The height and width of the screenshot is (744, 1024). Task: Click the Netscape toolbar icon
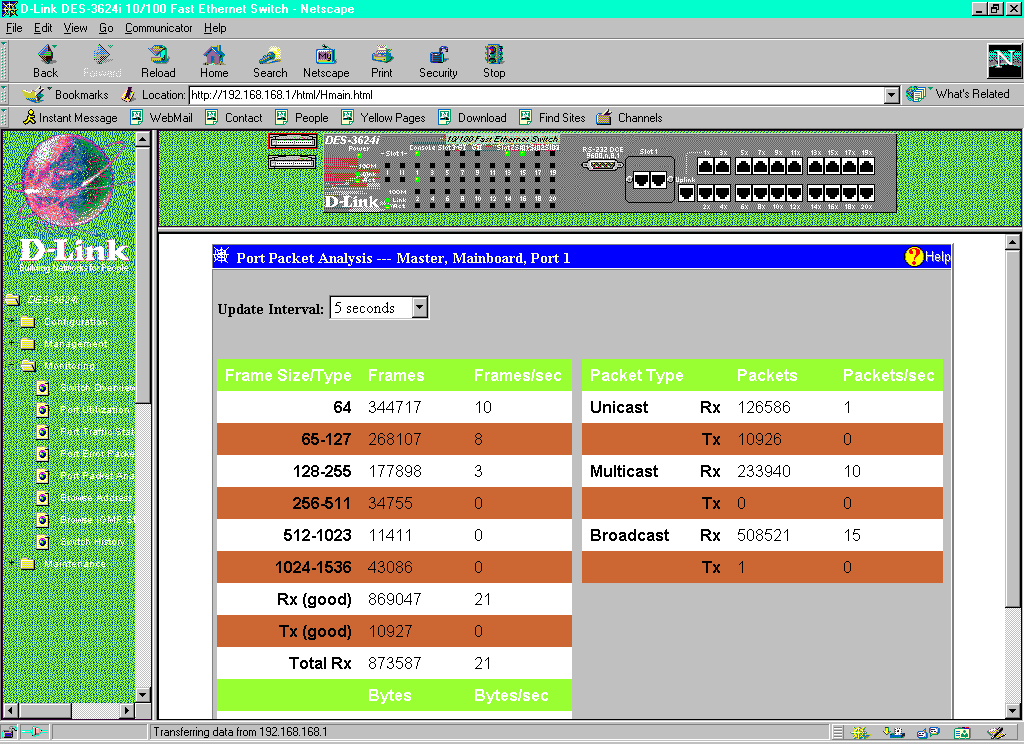click(x=326, y=60)
